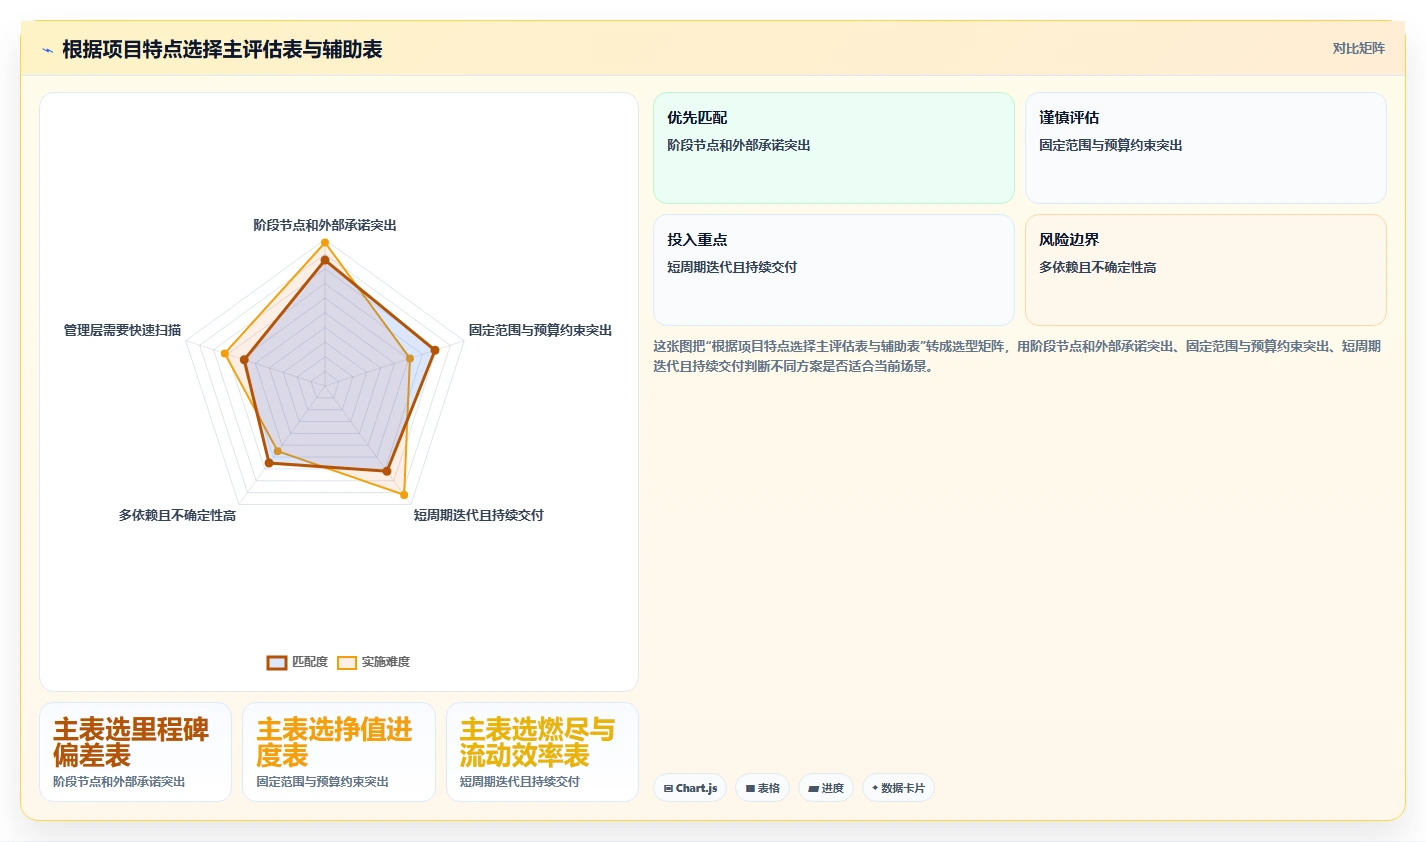Click the 实施难度 legend text

click(386, 662)
